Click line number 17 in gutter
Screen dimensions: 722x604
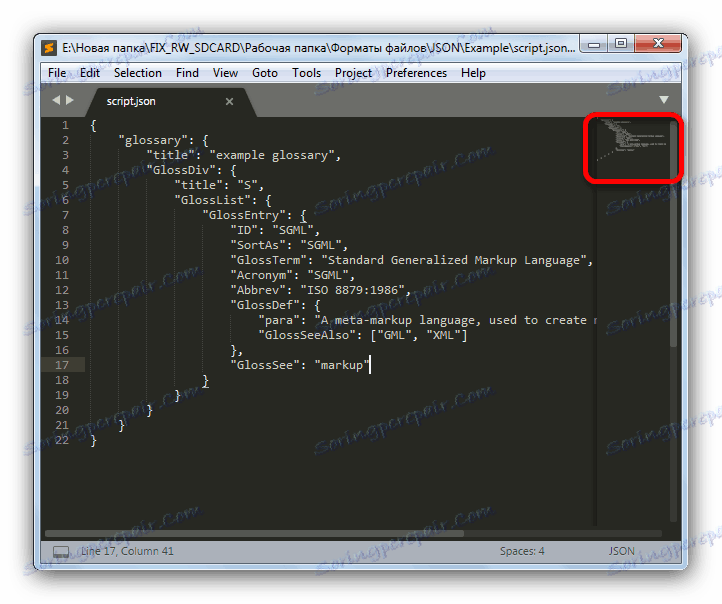(x=62, y=365)
